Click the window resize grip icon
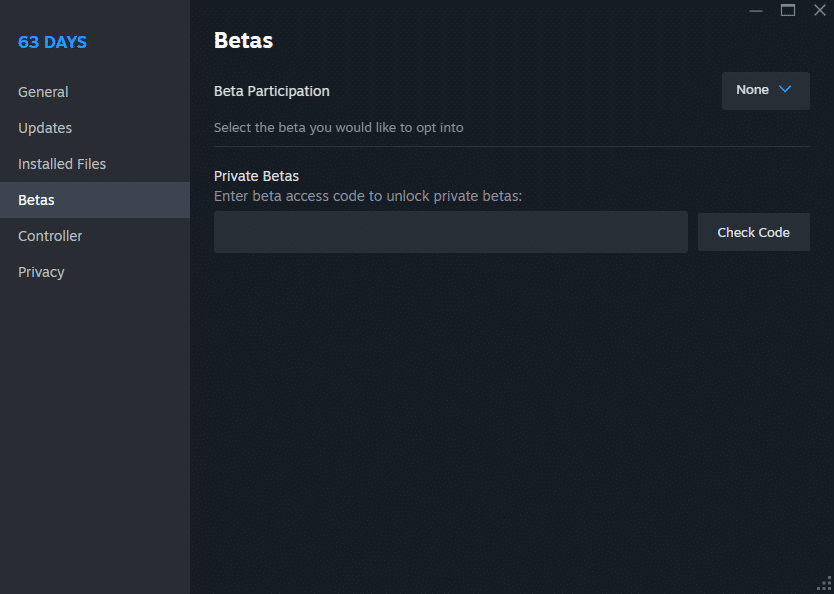 pos(824,584)
